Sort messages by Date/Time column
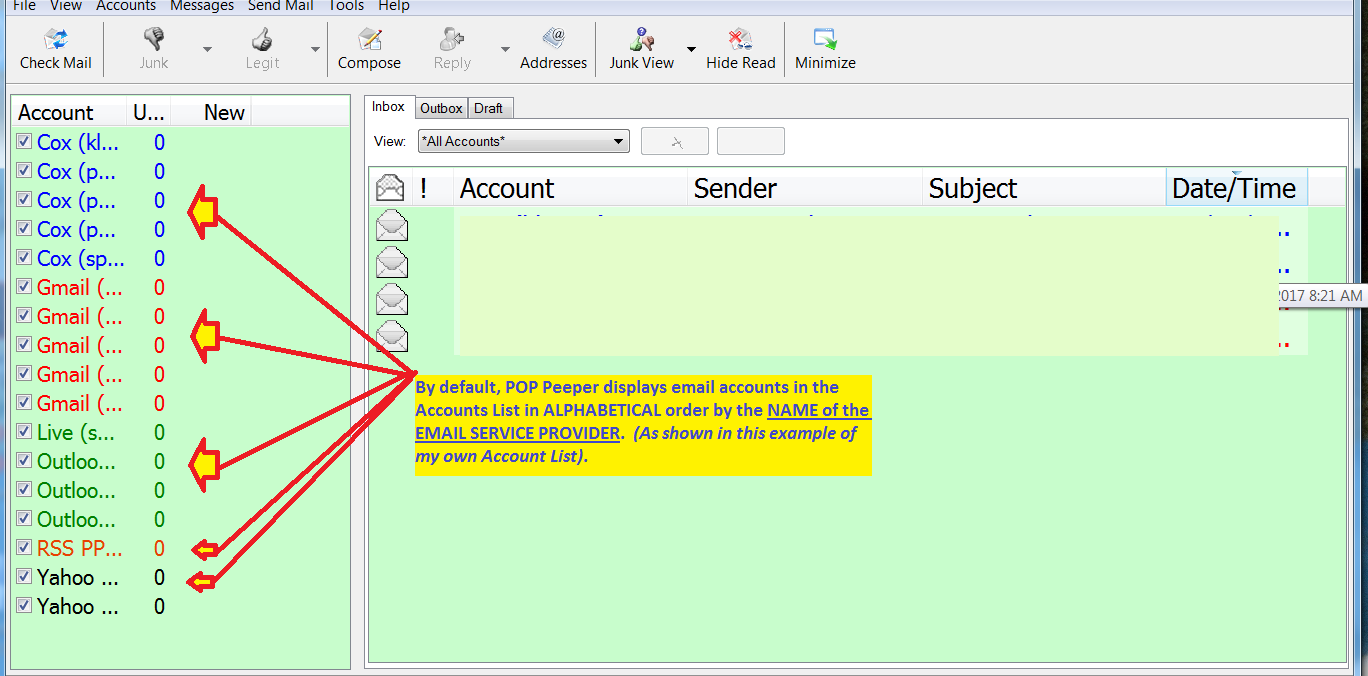This screenshot has width=1368, height=676. (x=1236, y=188)
